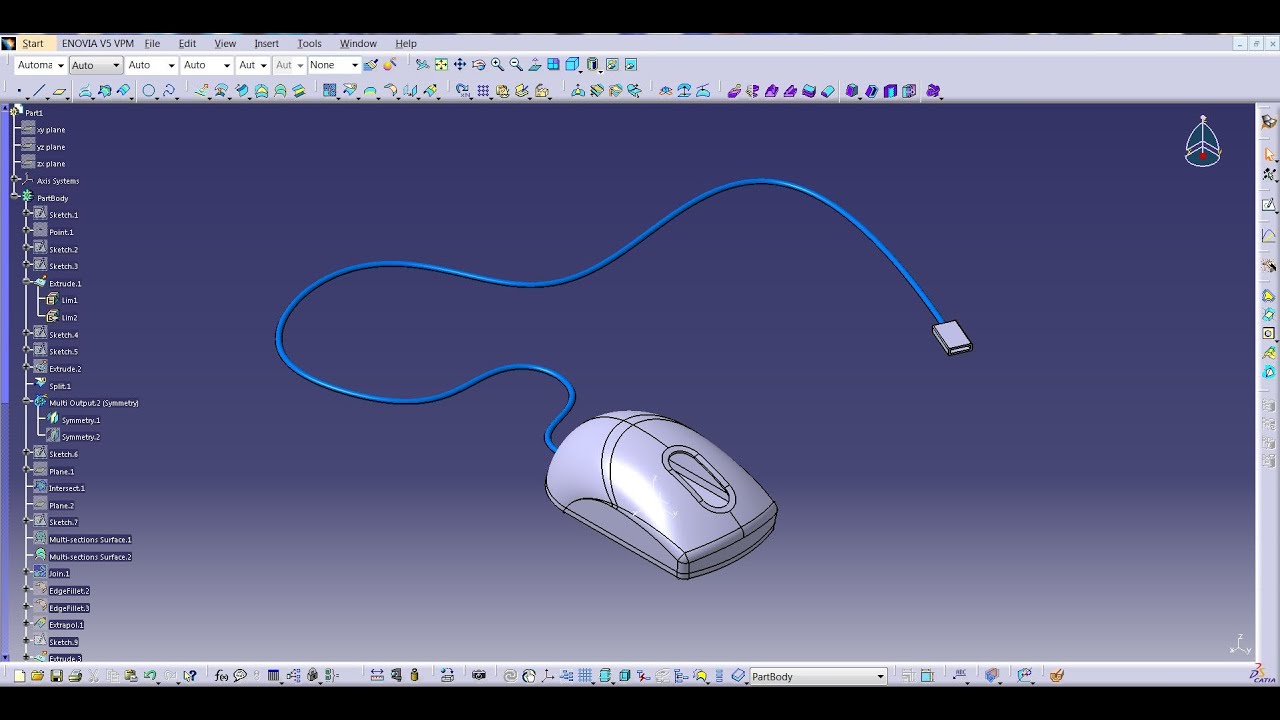This screenshot has width=1280, height=720.
Task: Click the Normal View icon
Action: (535, 64)
